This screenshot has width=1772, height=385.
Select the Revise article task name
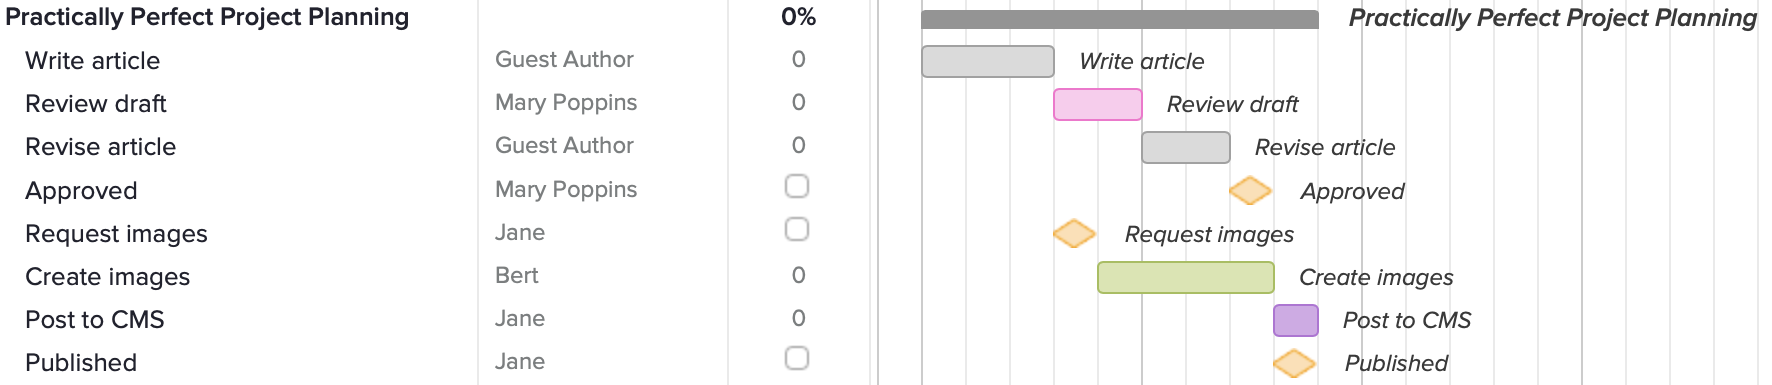(x=101, y=147)
